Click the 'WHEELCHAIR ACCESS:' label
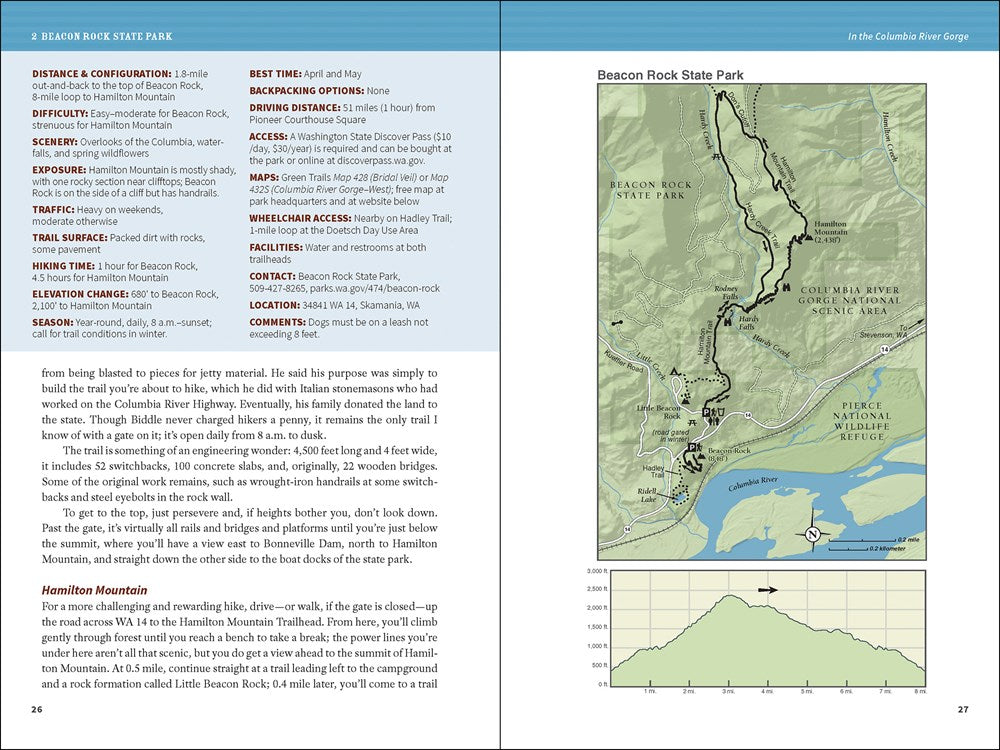Screen dimensions: 1000x750 (x=300, y=218)
